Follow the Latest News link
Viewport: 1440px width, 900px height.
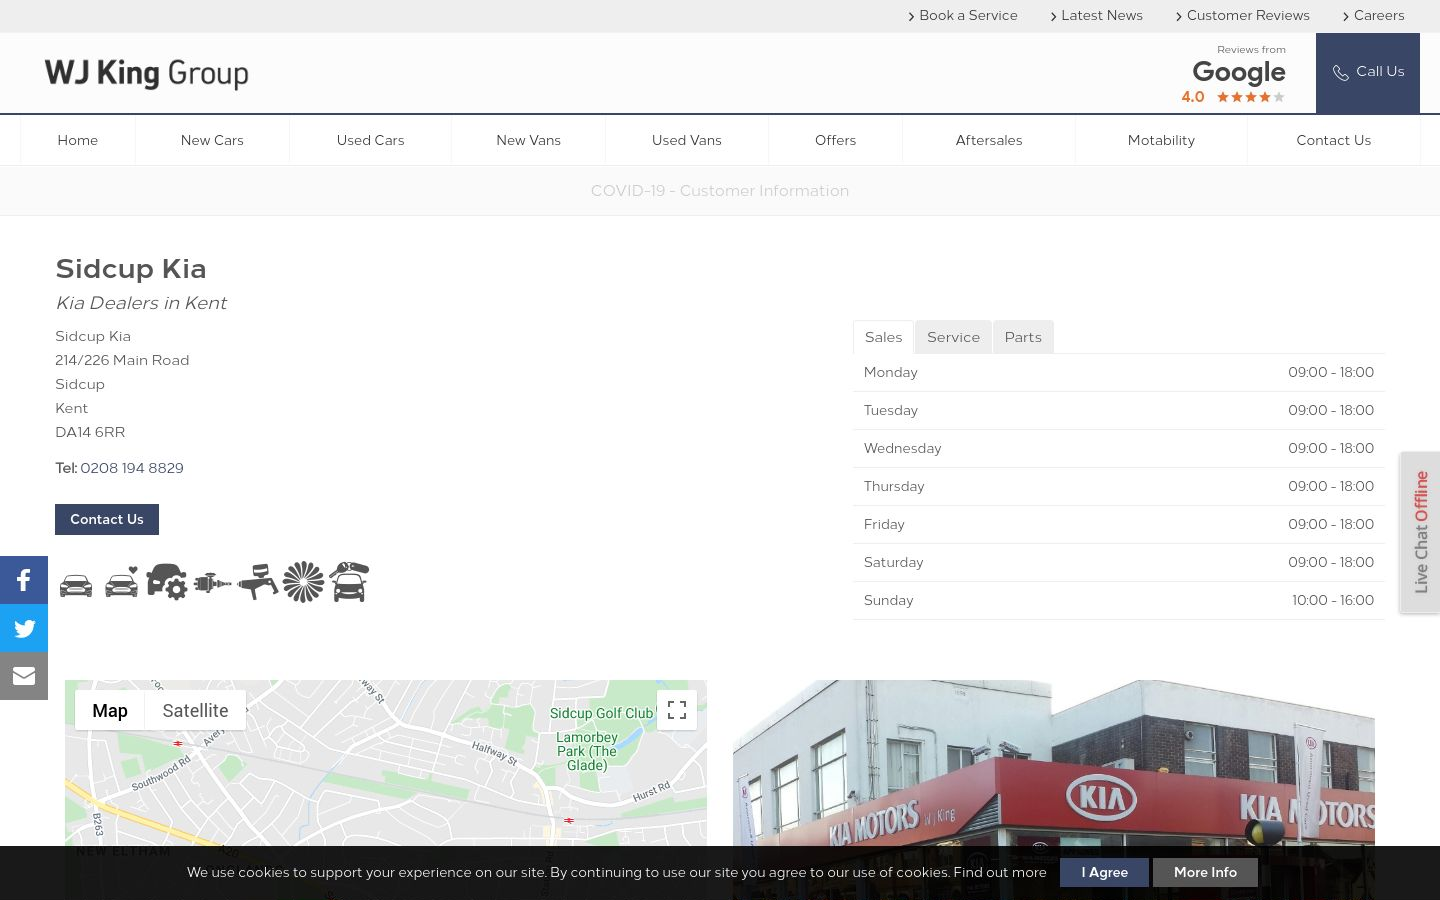(x=1097, y=15)
